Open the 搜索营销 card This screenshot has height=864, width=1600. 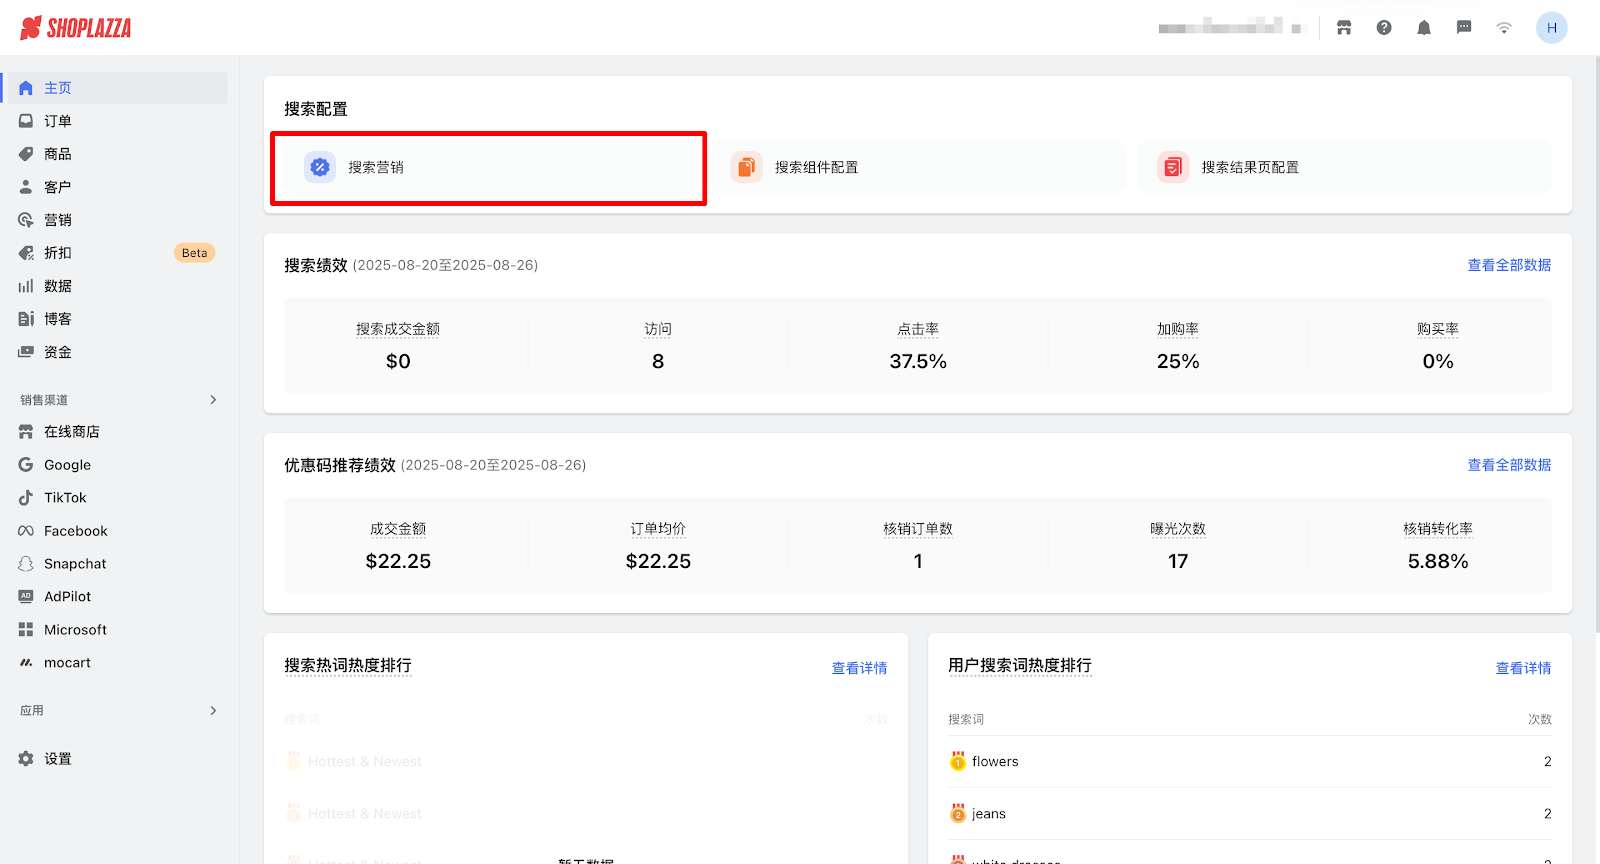(x=491, y=167)
